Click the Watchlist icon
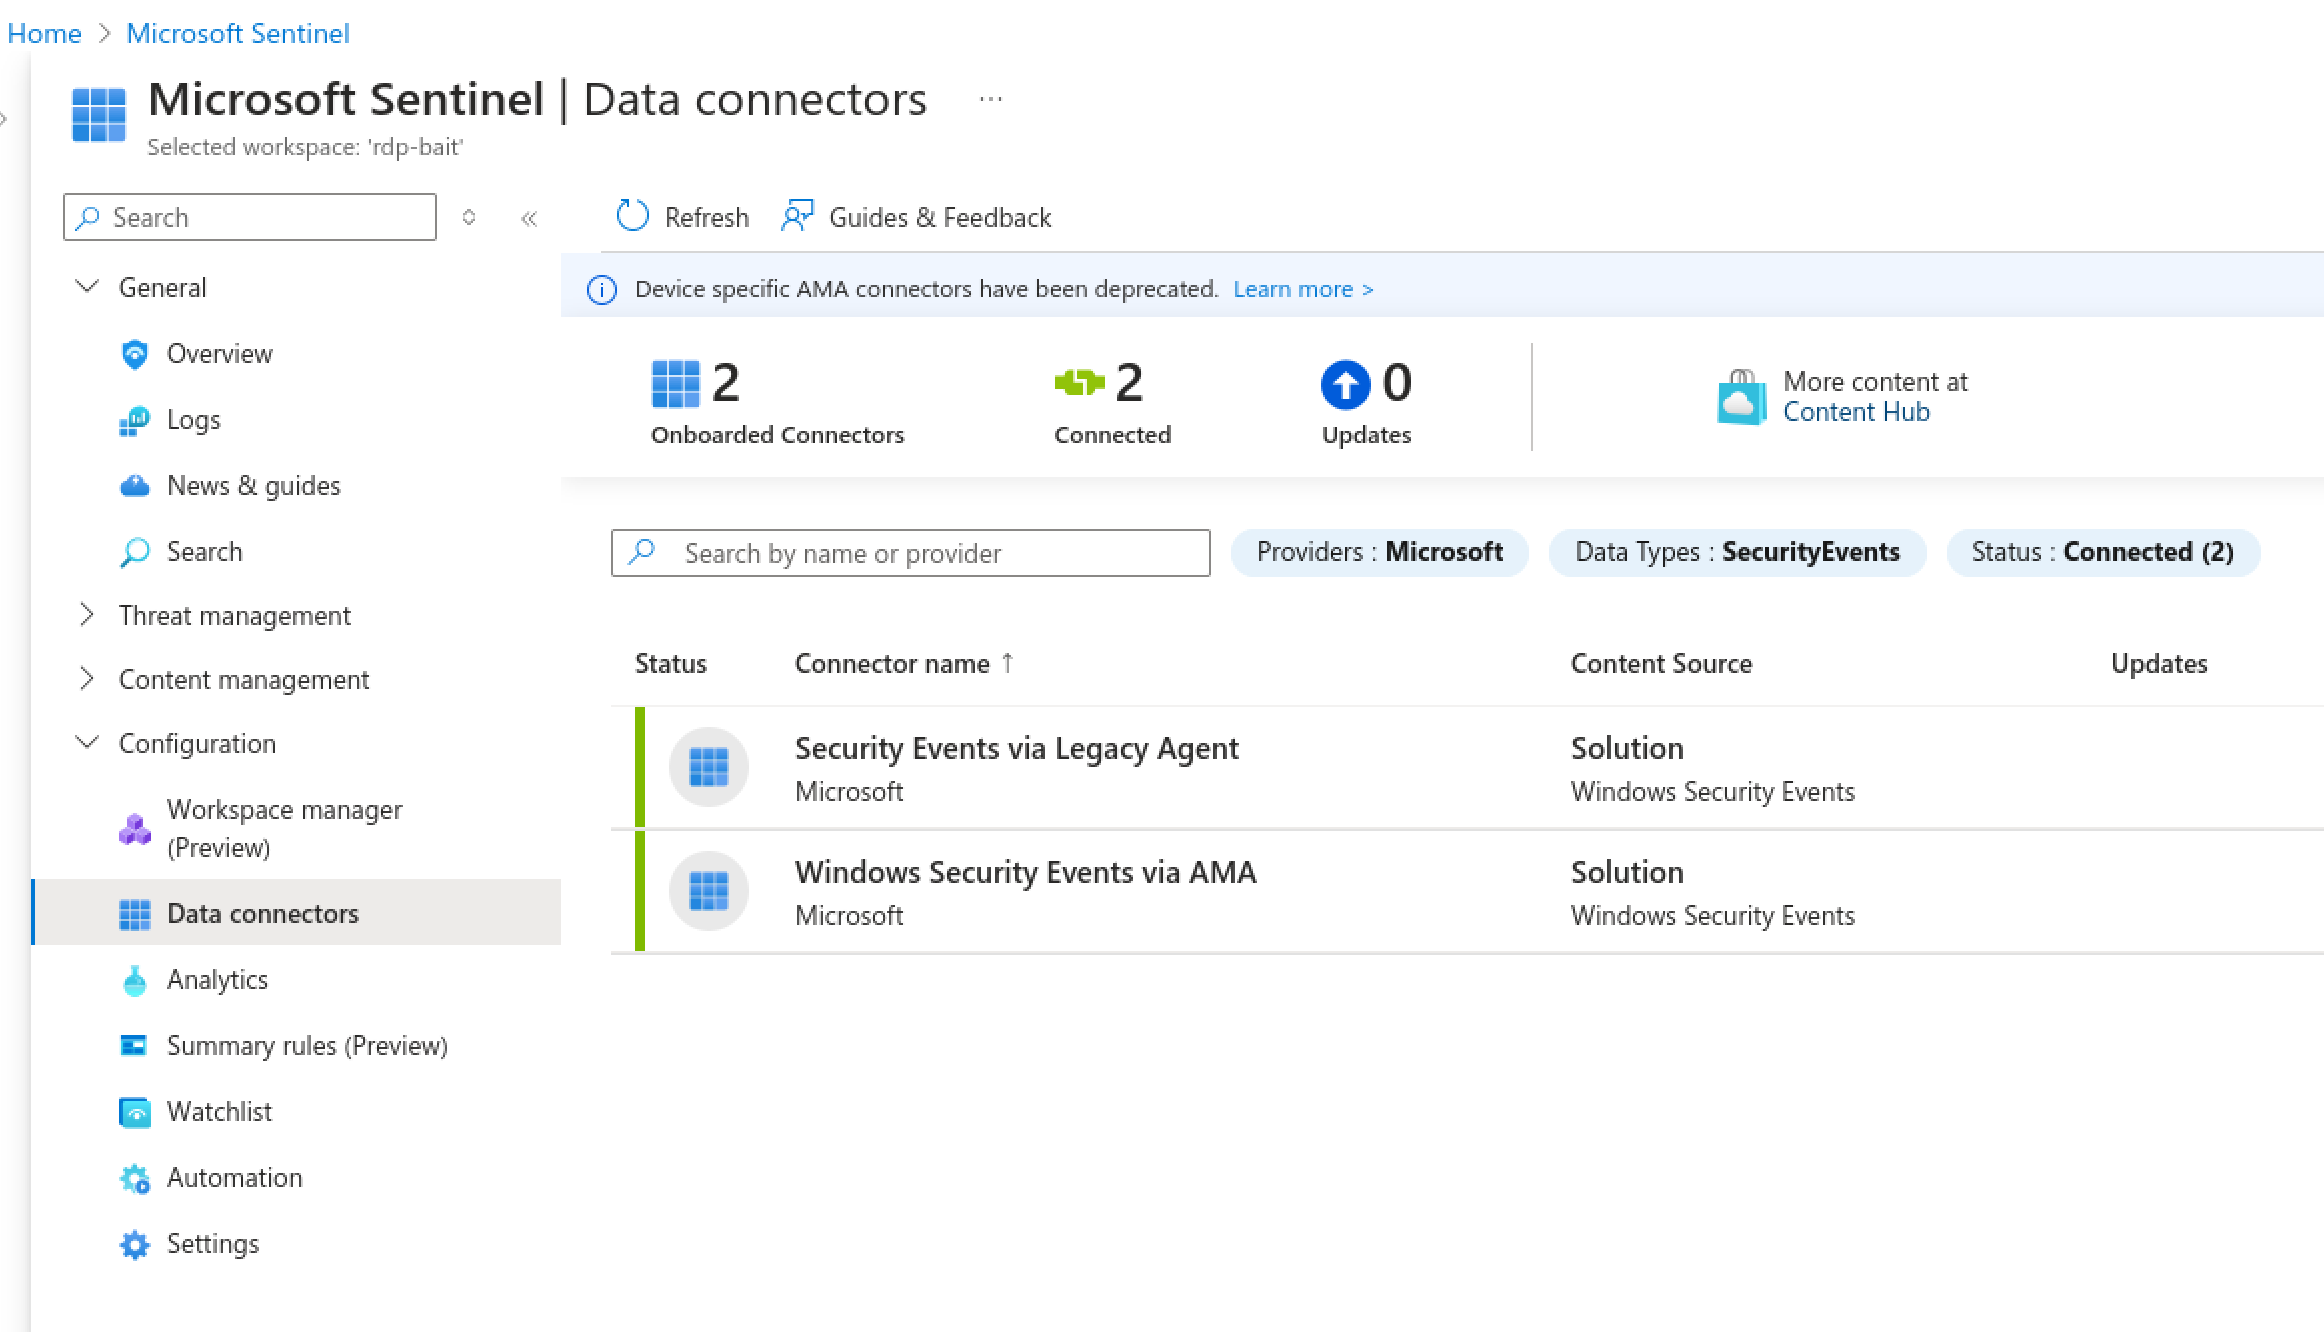Screen dimensions: 2324x1332 tap(134, 1112)
